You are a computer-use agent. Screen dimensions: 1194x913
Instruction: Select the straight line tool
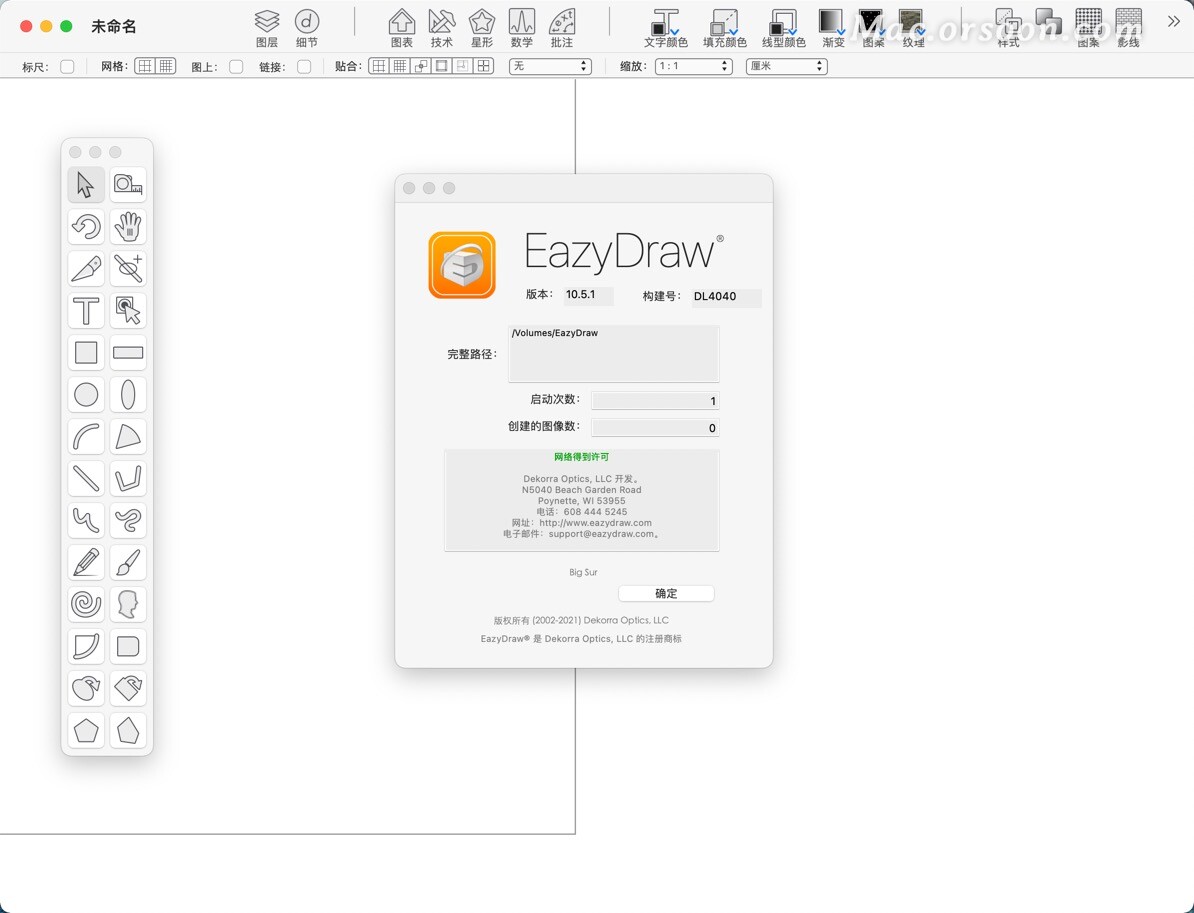click(x=86, y=478)
